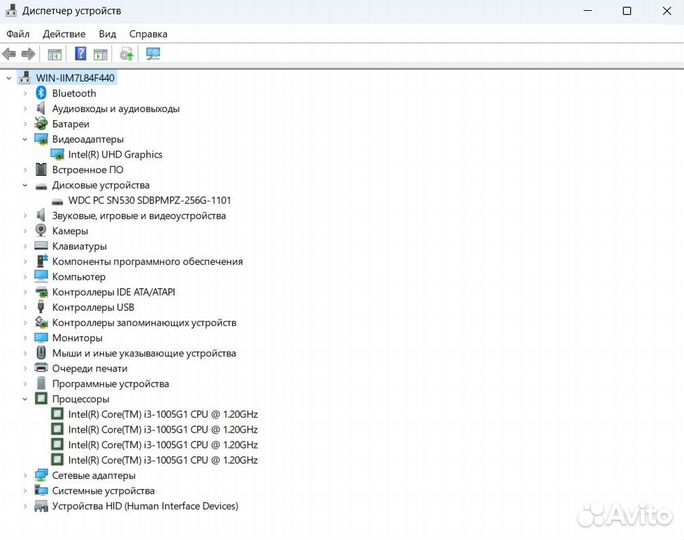Expand the Контроллеры USB category
Screen dimensions: 684x540
tap(25, 307)
